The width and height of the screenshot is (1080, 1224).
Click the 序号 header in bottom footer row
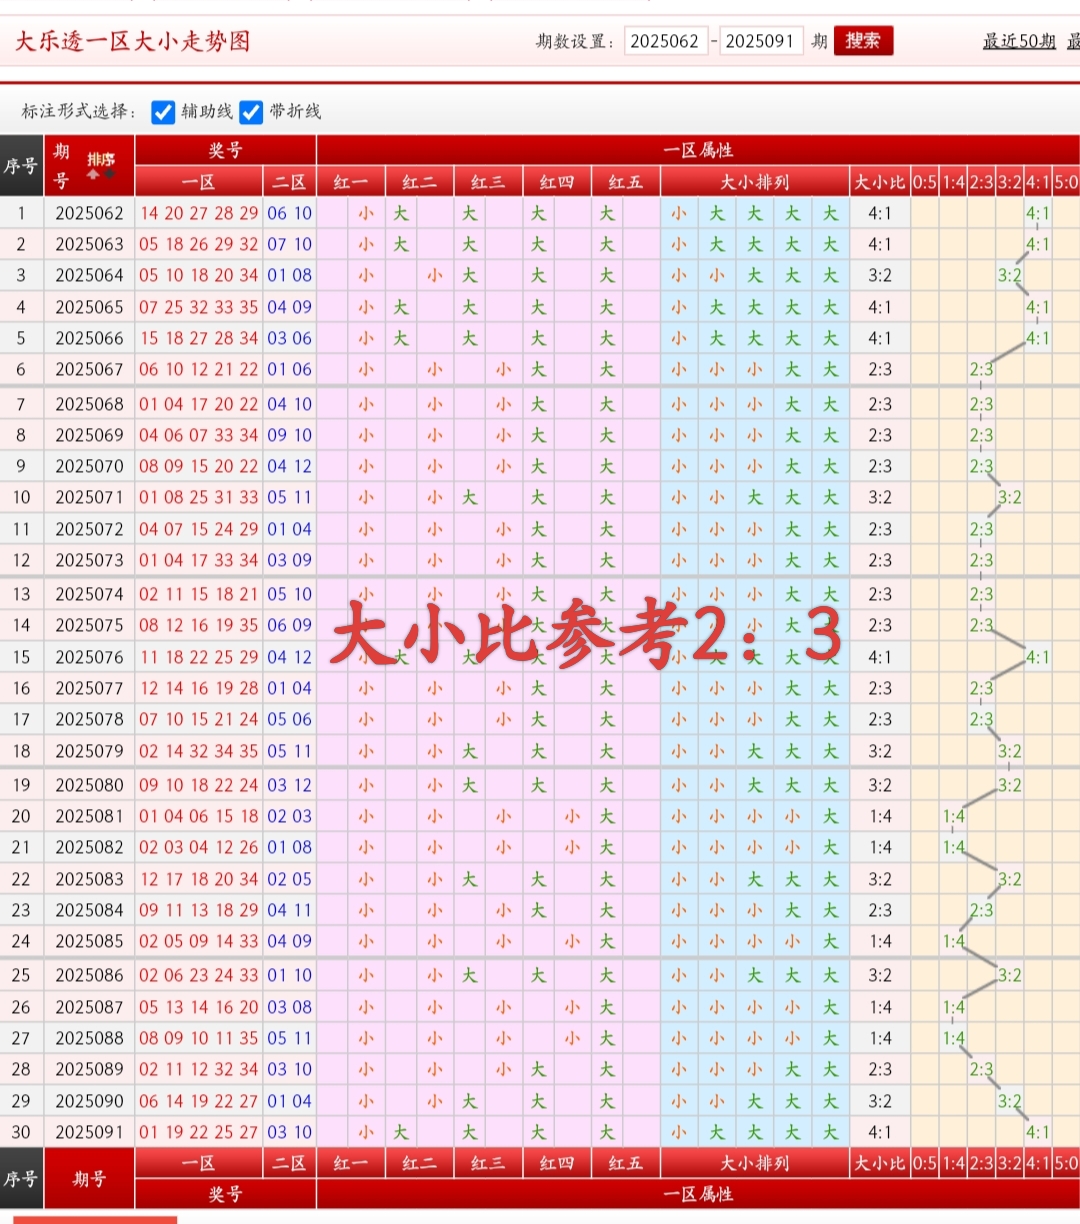click(x=21, y=1178)
